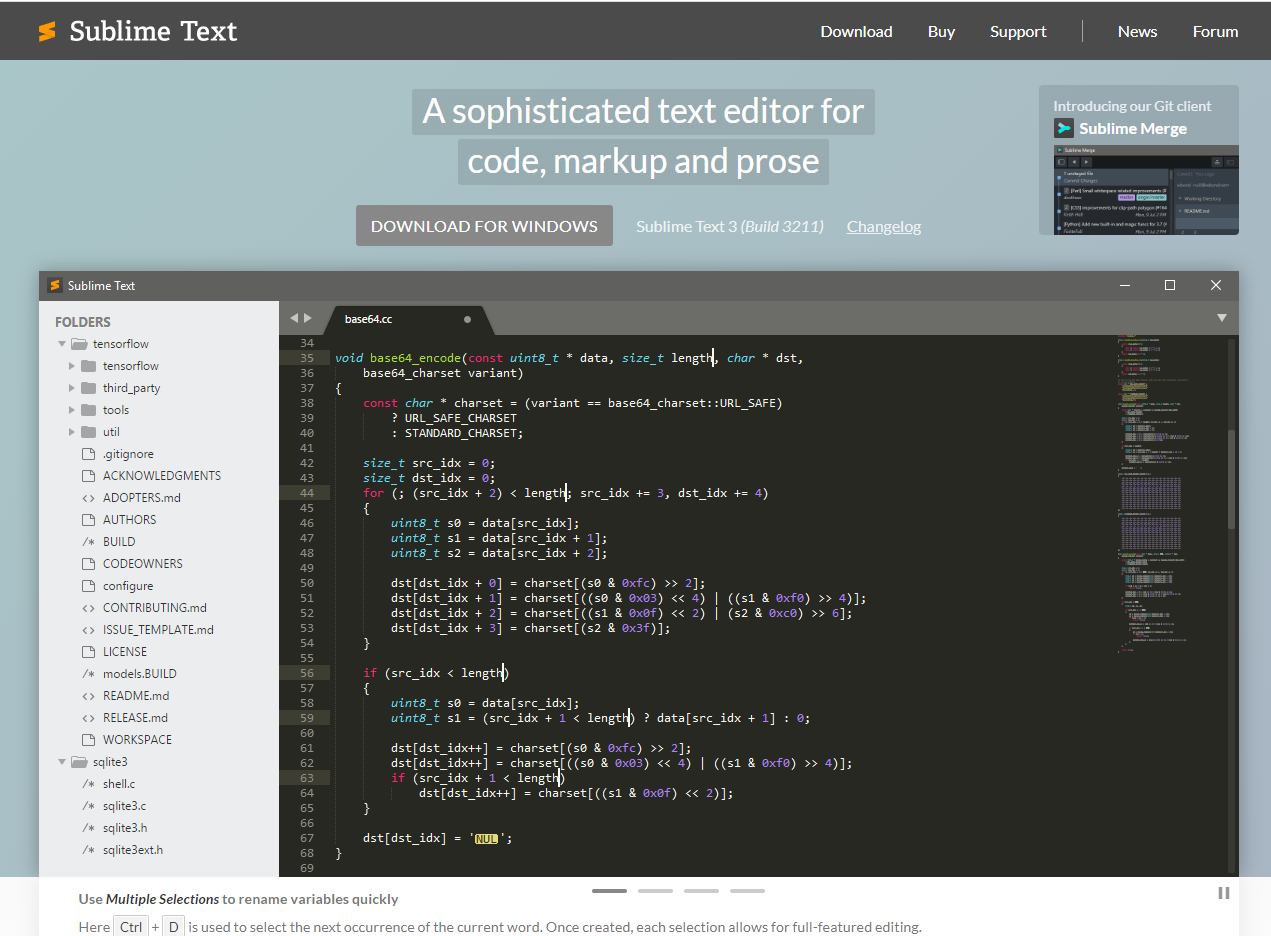1271x936 pixels.
Task: Click the util folder icon
Action: click(x=88, y=432)
